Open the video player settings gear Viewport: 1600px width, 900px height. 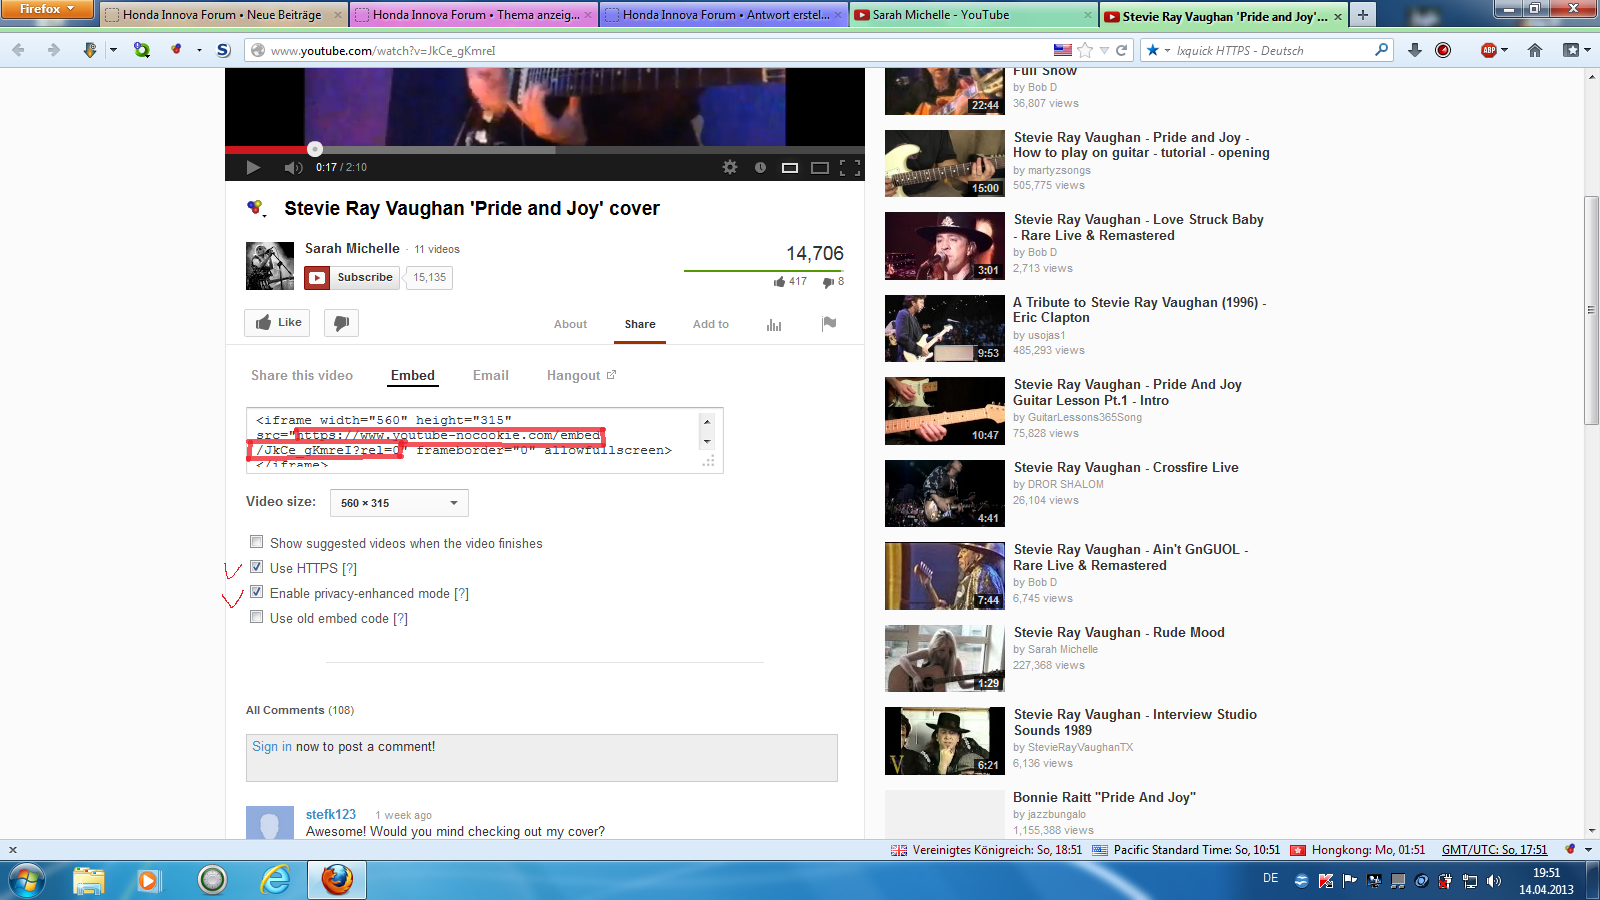[730, 167]
